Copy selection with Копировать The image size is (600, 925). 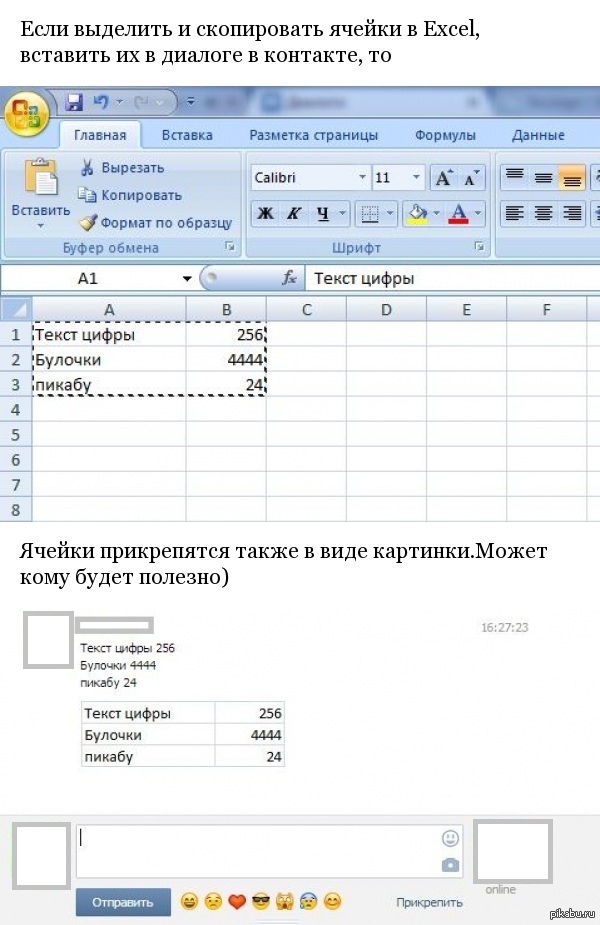tap(130, 195)
